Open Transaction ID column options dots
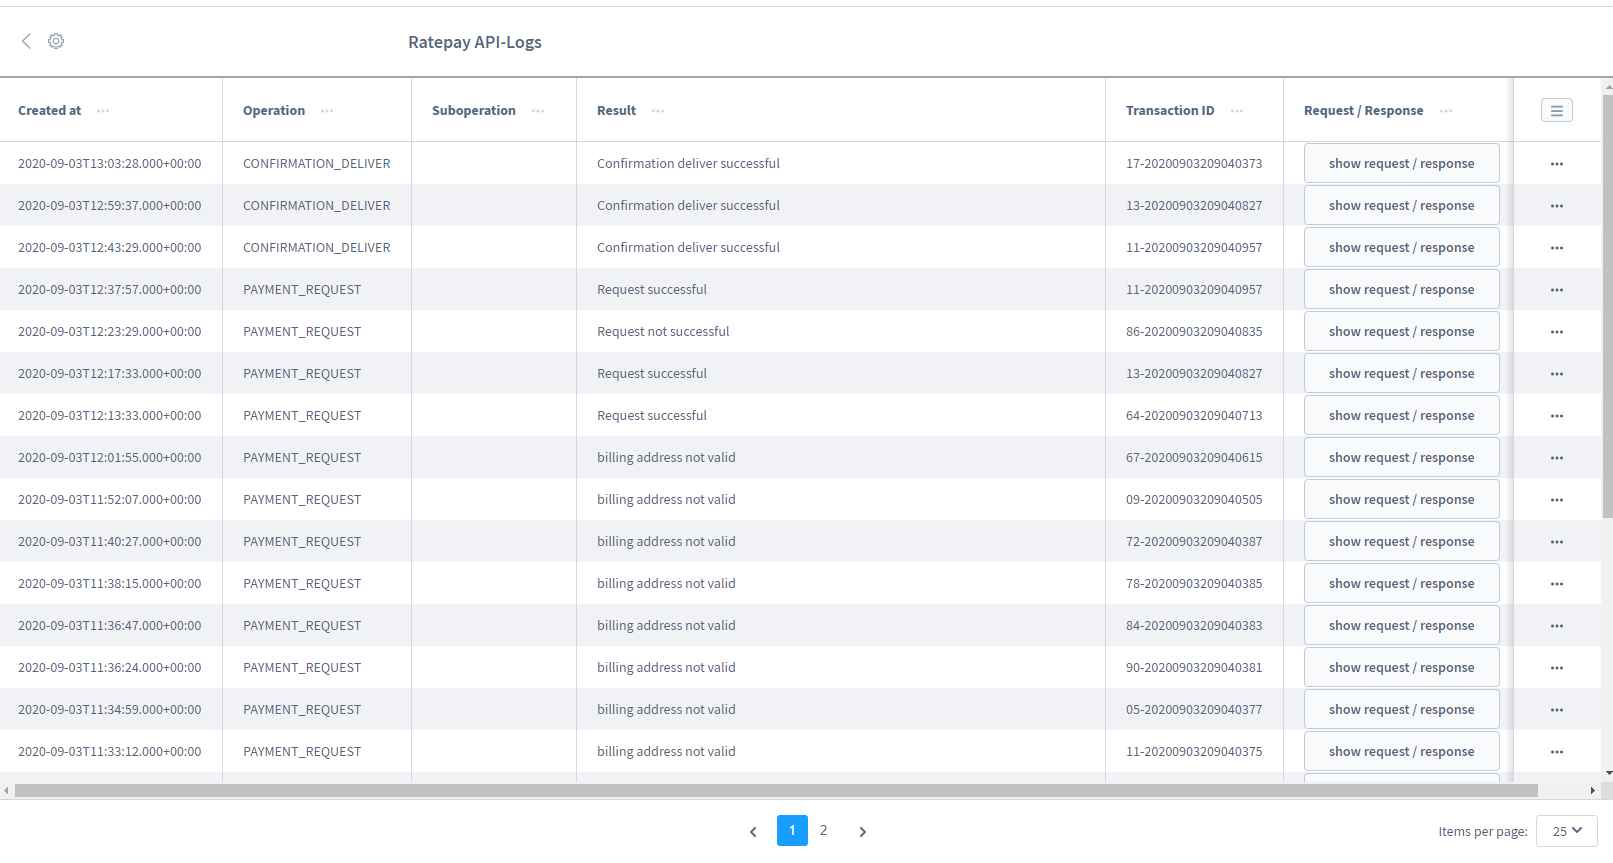This screenshot has width=1613, height=863. pos(1237,111)
